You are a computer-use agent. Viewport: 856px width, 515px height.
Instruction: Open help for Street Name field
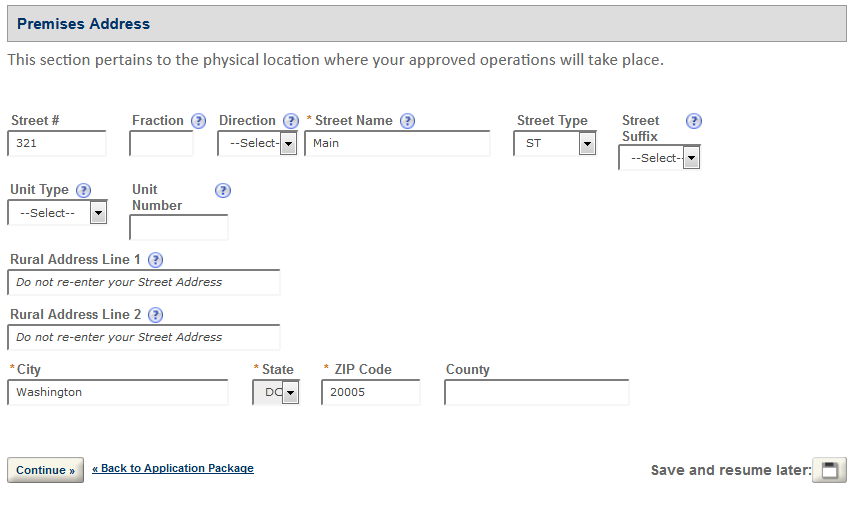[x=408, y=121]
